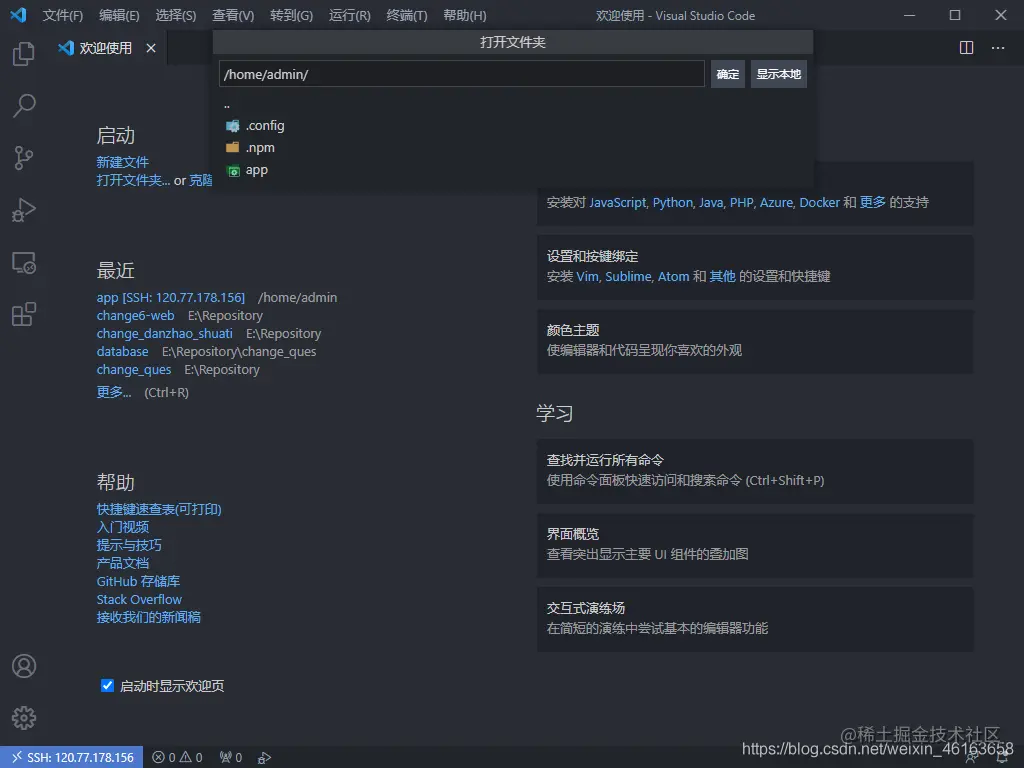Open the Source Control view

pyautogui.click(x=24, y=158)
